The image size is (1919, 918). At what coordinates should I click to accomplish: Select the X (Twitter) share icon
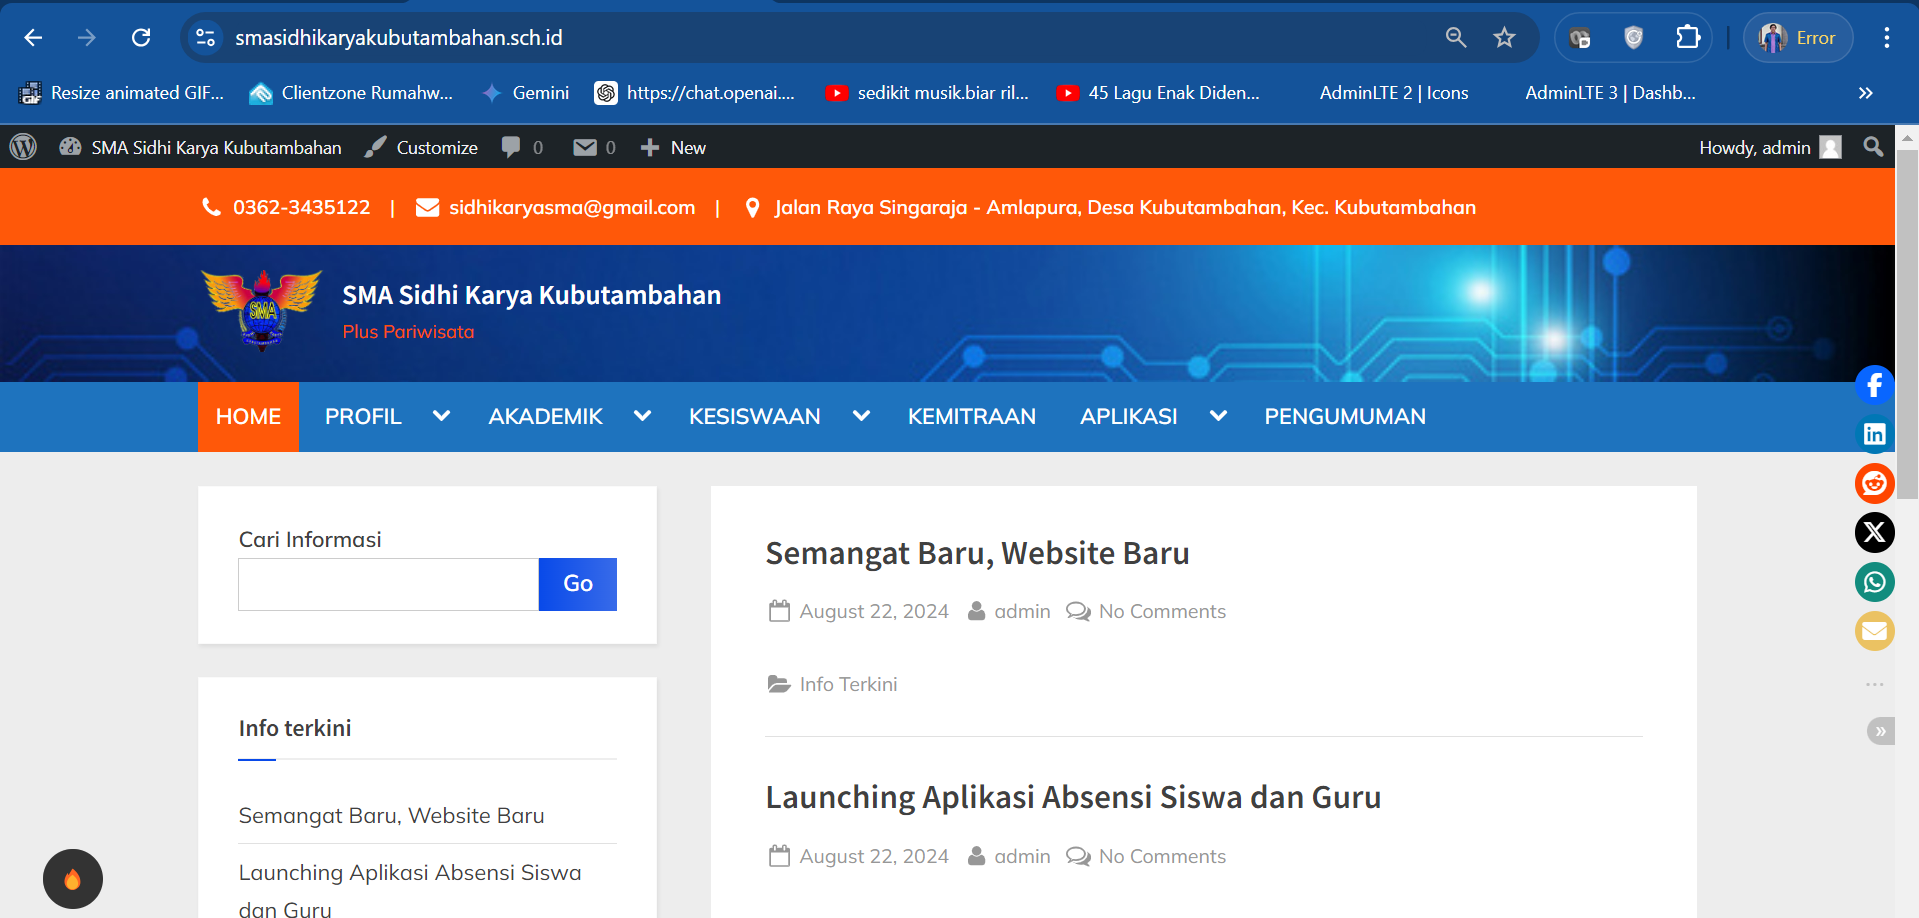coord(1875,532)
